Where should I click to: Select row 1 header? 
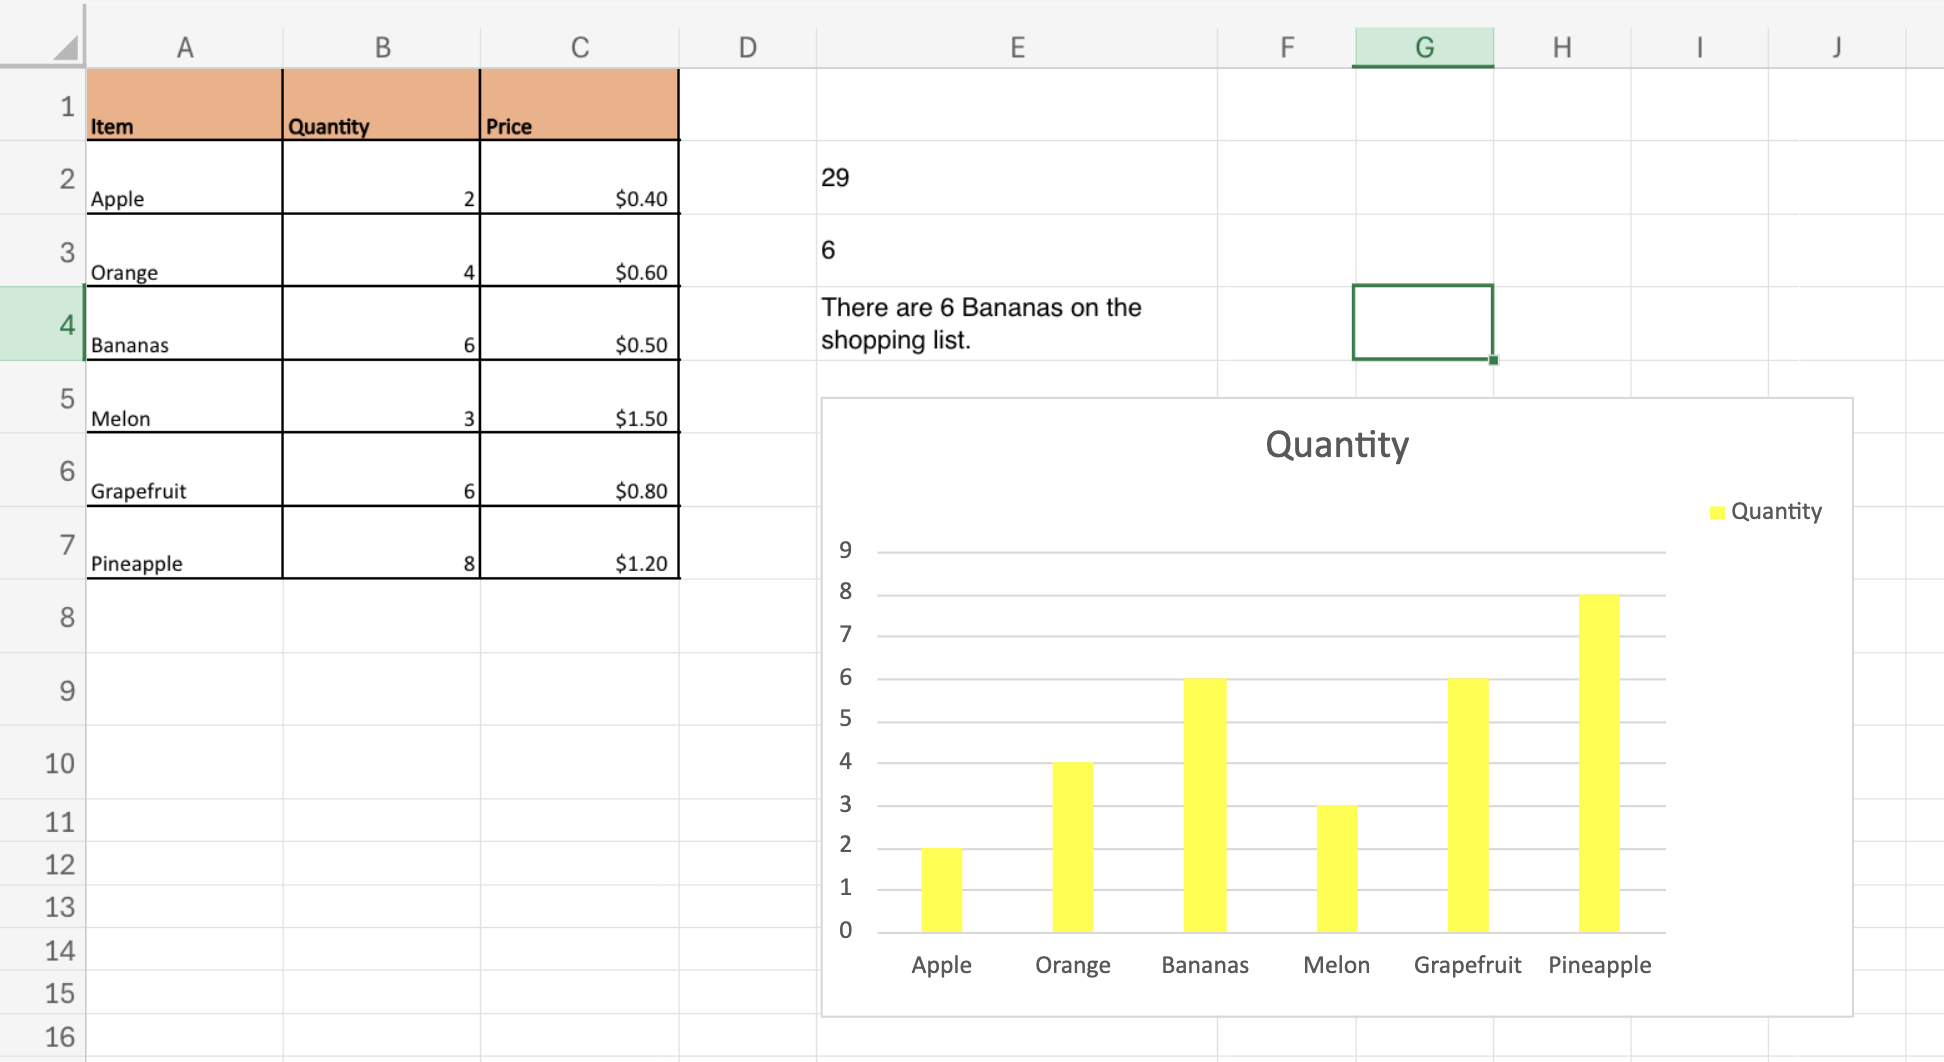[x=43, y=105]
